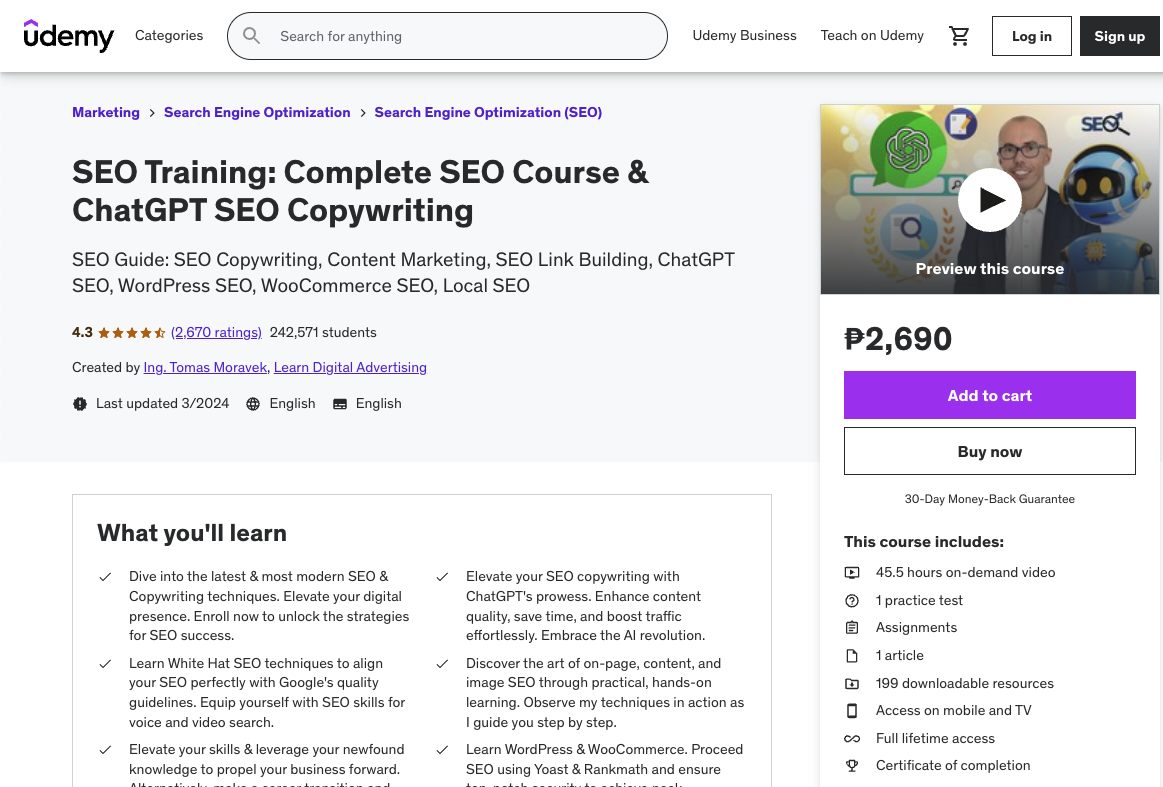The height and width of the screenshot is (787, 1163).
Task: Click the on-demand video icon
Action: tap(852, 573)
